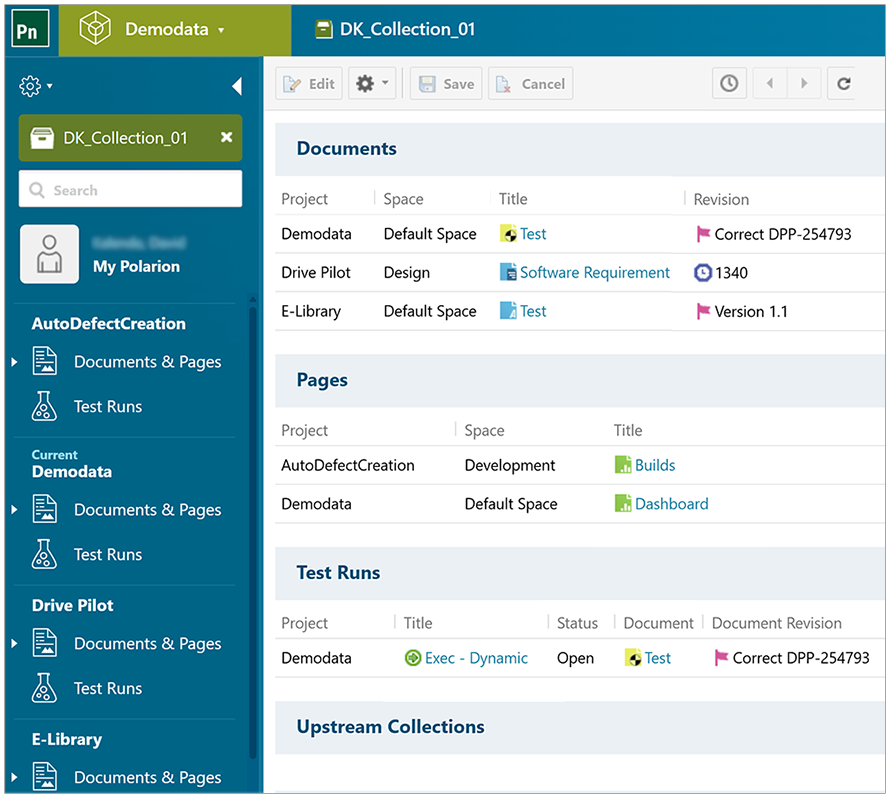Refresh the collection view
Viewport: 890px width, 798px height.
[x=843, y=83]
